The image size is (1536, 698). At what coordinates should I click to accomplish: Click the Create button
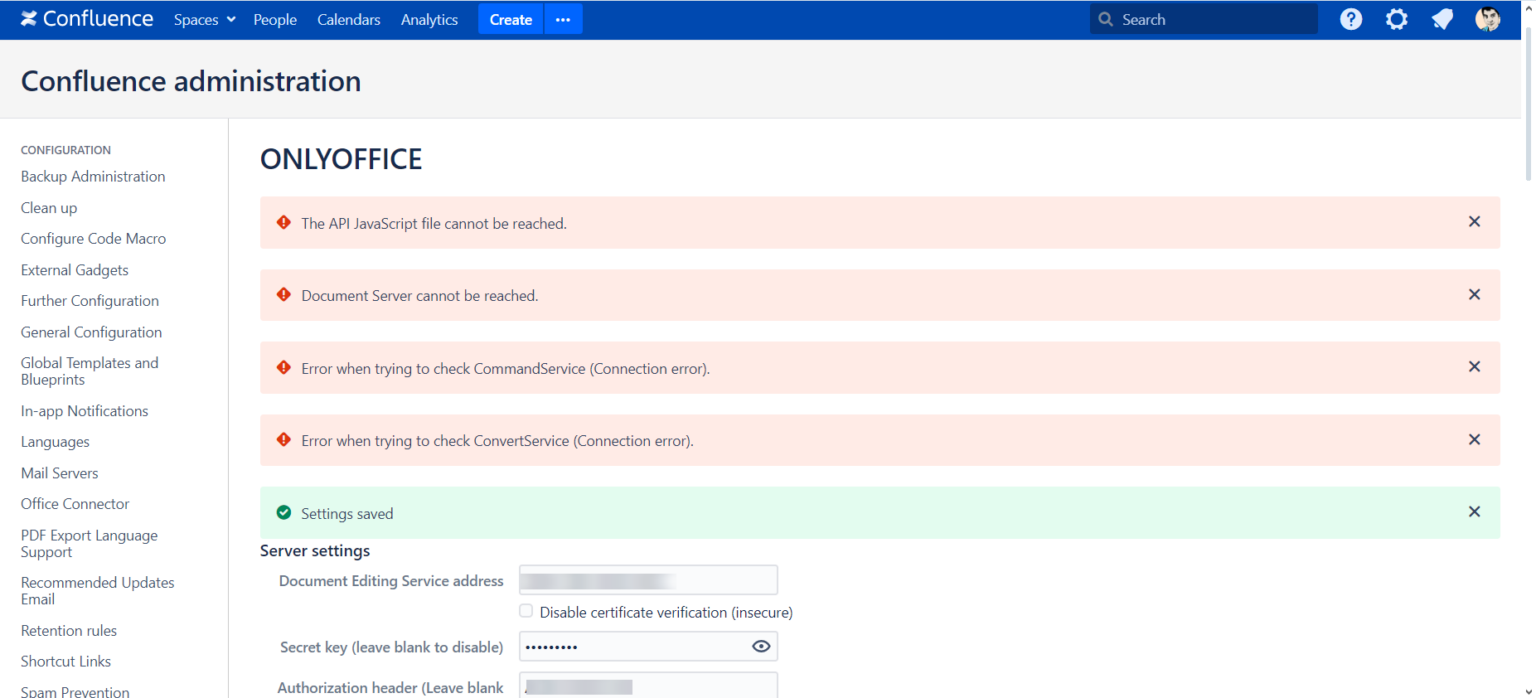(x=510, y=18)
